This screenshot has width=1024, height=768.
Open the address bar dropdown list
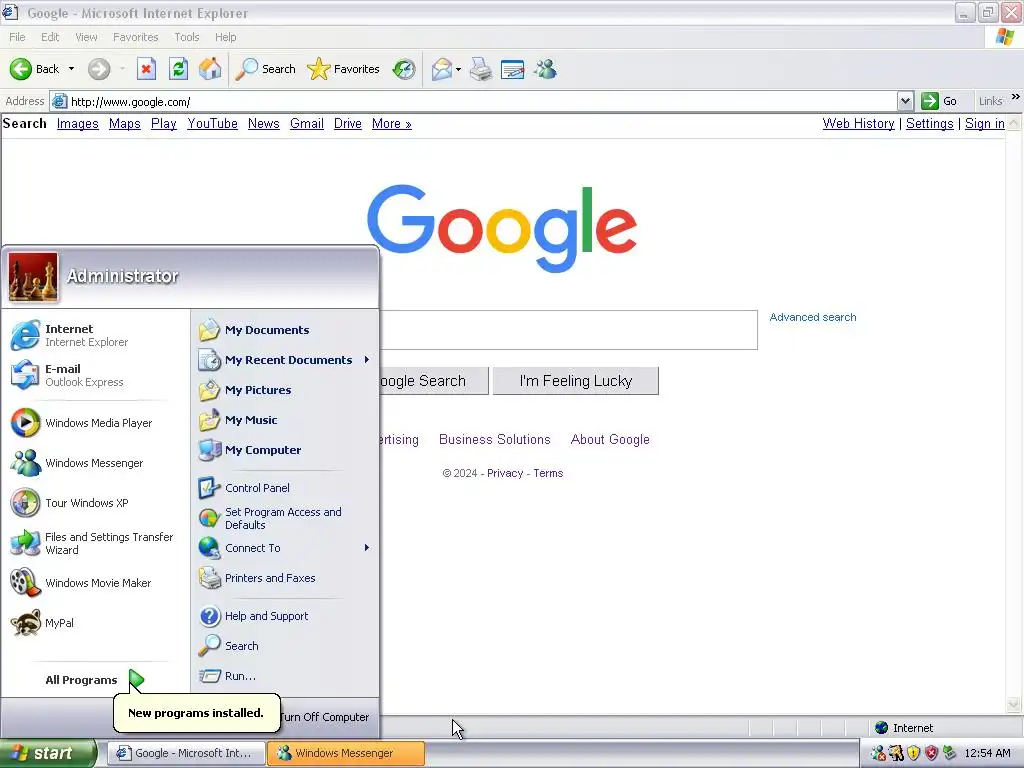(905, 101)
